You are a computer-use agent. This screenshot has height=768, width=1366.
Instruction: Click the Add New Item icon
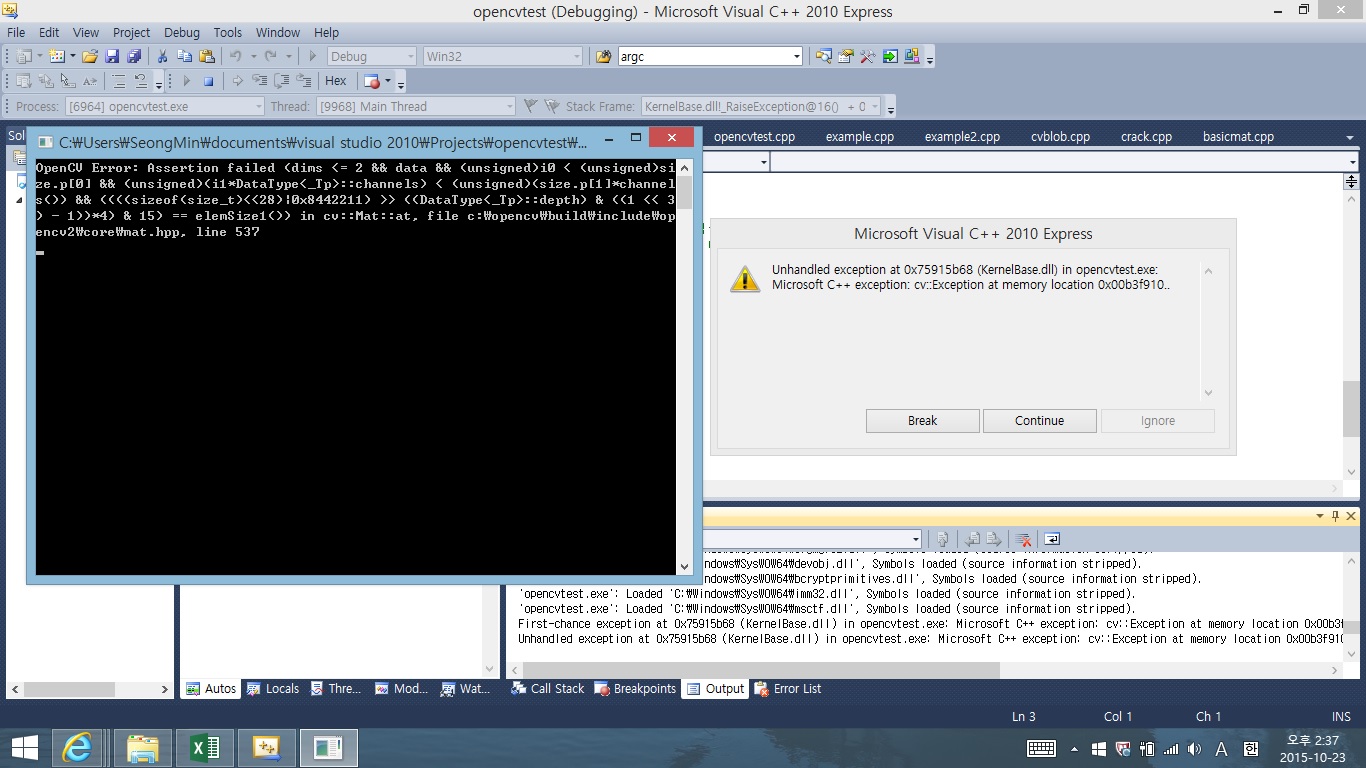pyautogui.click(x=57, y=57)
